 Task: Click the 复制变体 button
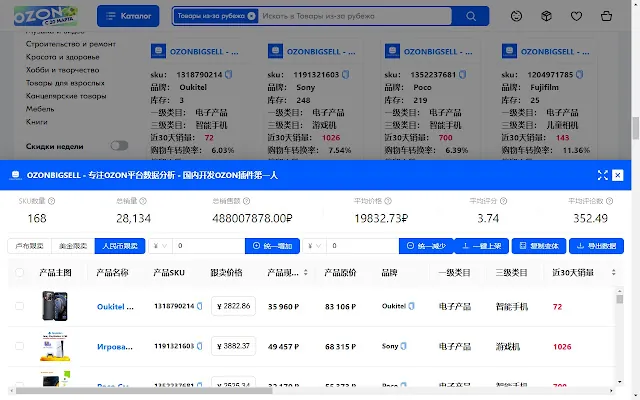click(x=539, y=246)
